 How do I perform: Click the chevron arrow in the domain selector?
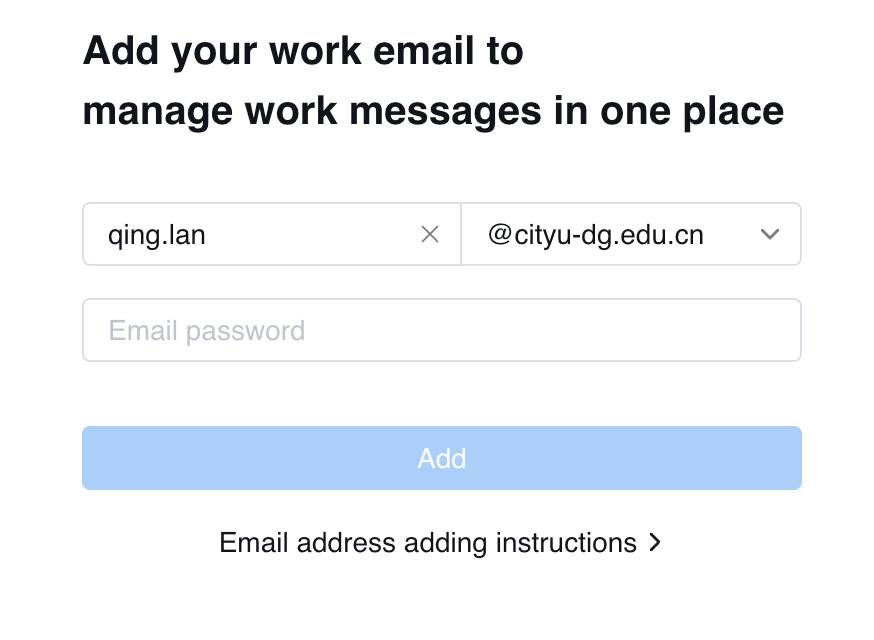(770, 235)
